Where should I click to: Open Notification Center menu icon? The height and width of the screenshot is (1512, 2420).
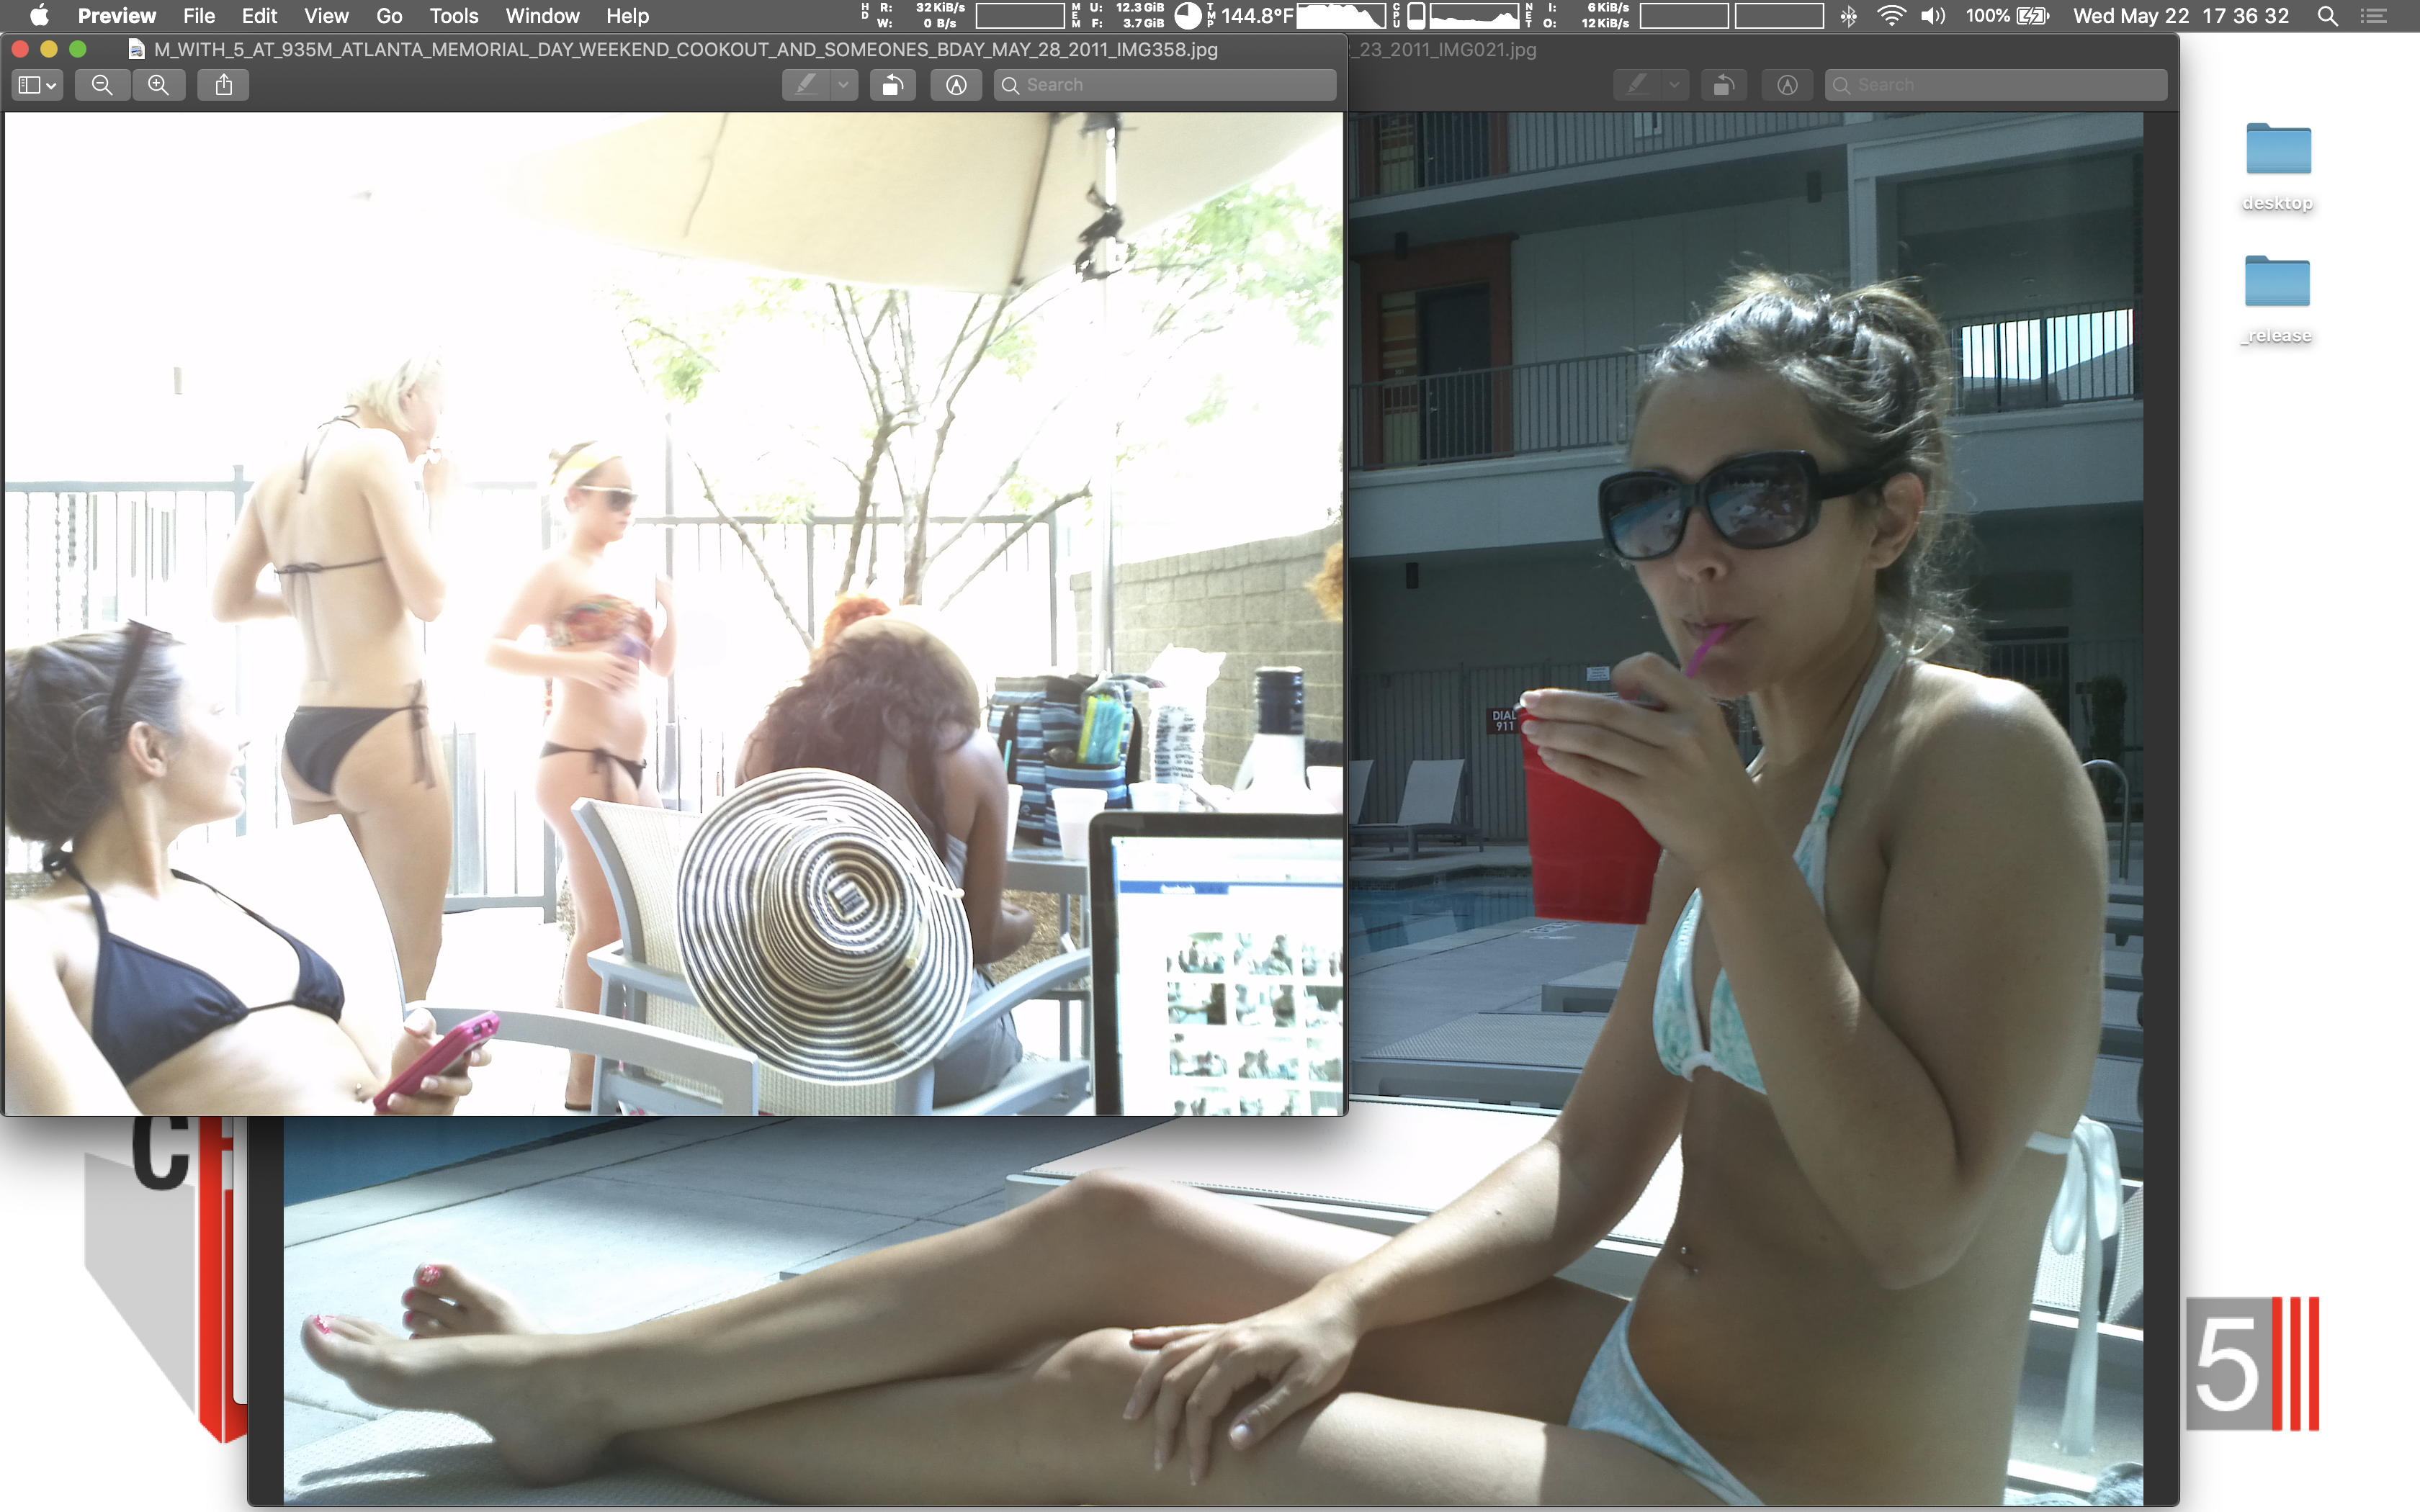(2374, 16)
